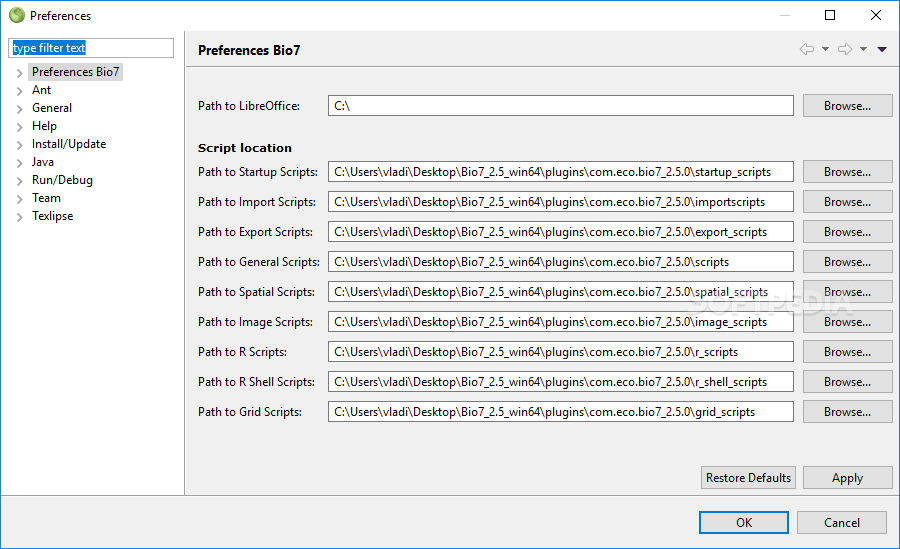900x549 pixels.
Task: Expand the Java tree node
Action: (x=20, y=163)
